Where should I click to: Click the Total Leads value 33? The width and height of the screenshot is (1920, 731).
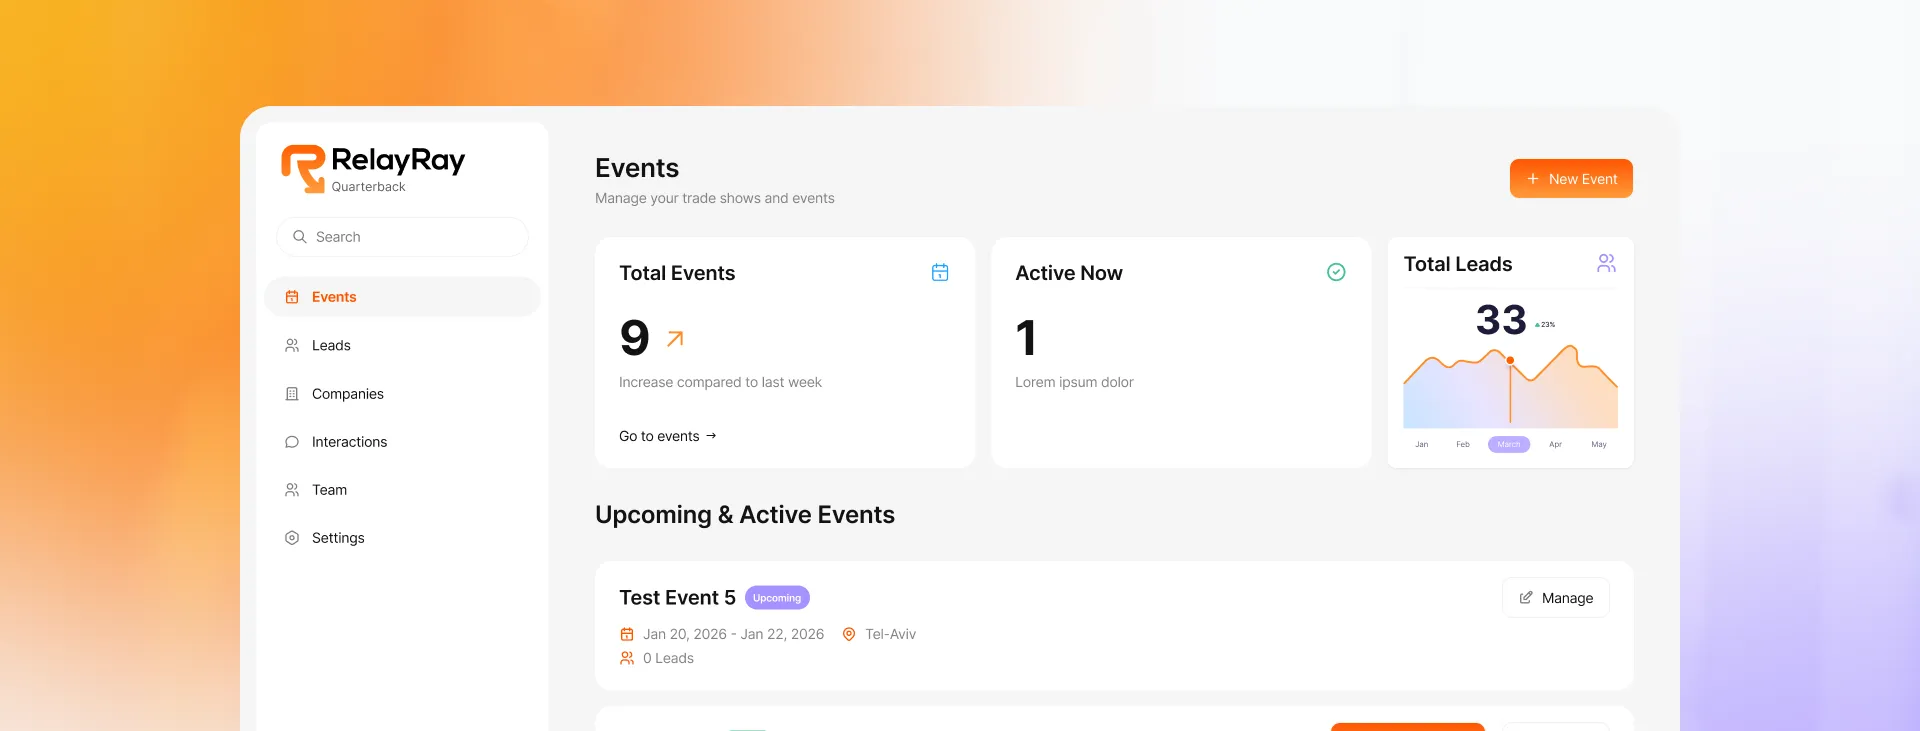pyautogui.click(x=1501, y=320)
